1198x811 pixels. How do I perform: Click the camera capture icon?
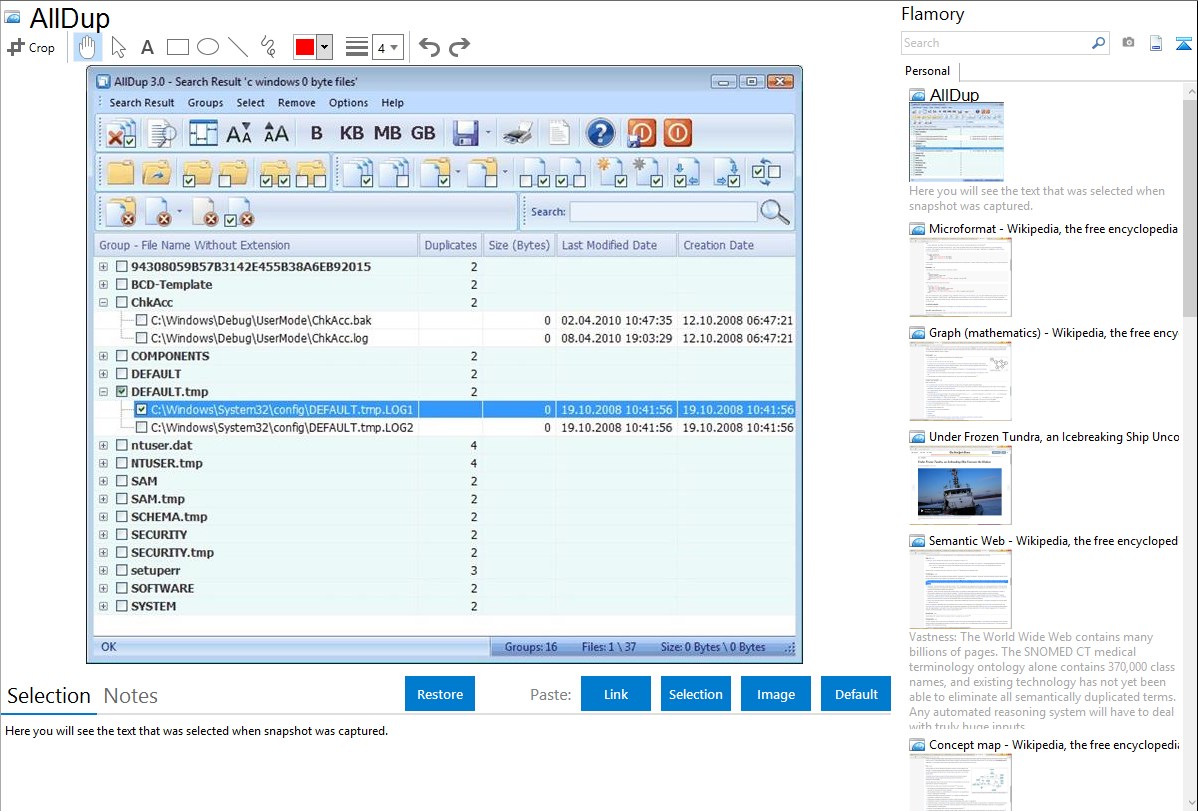coord(1128,43)
